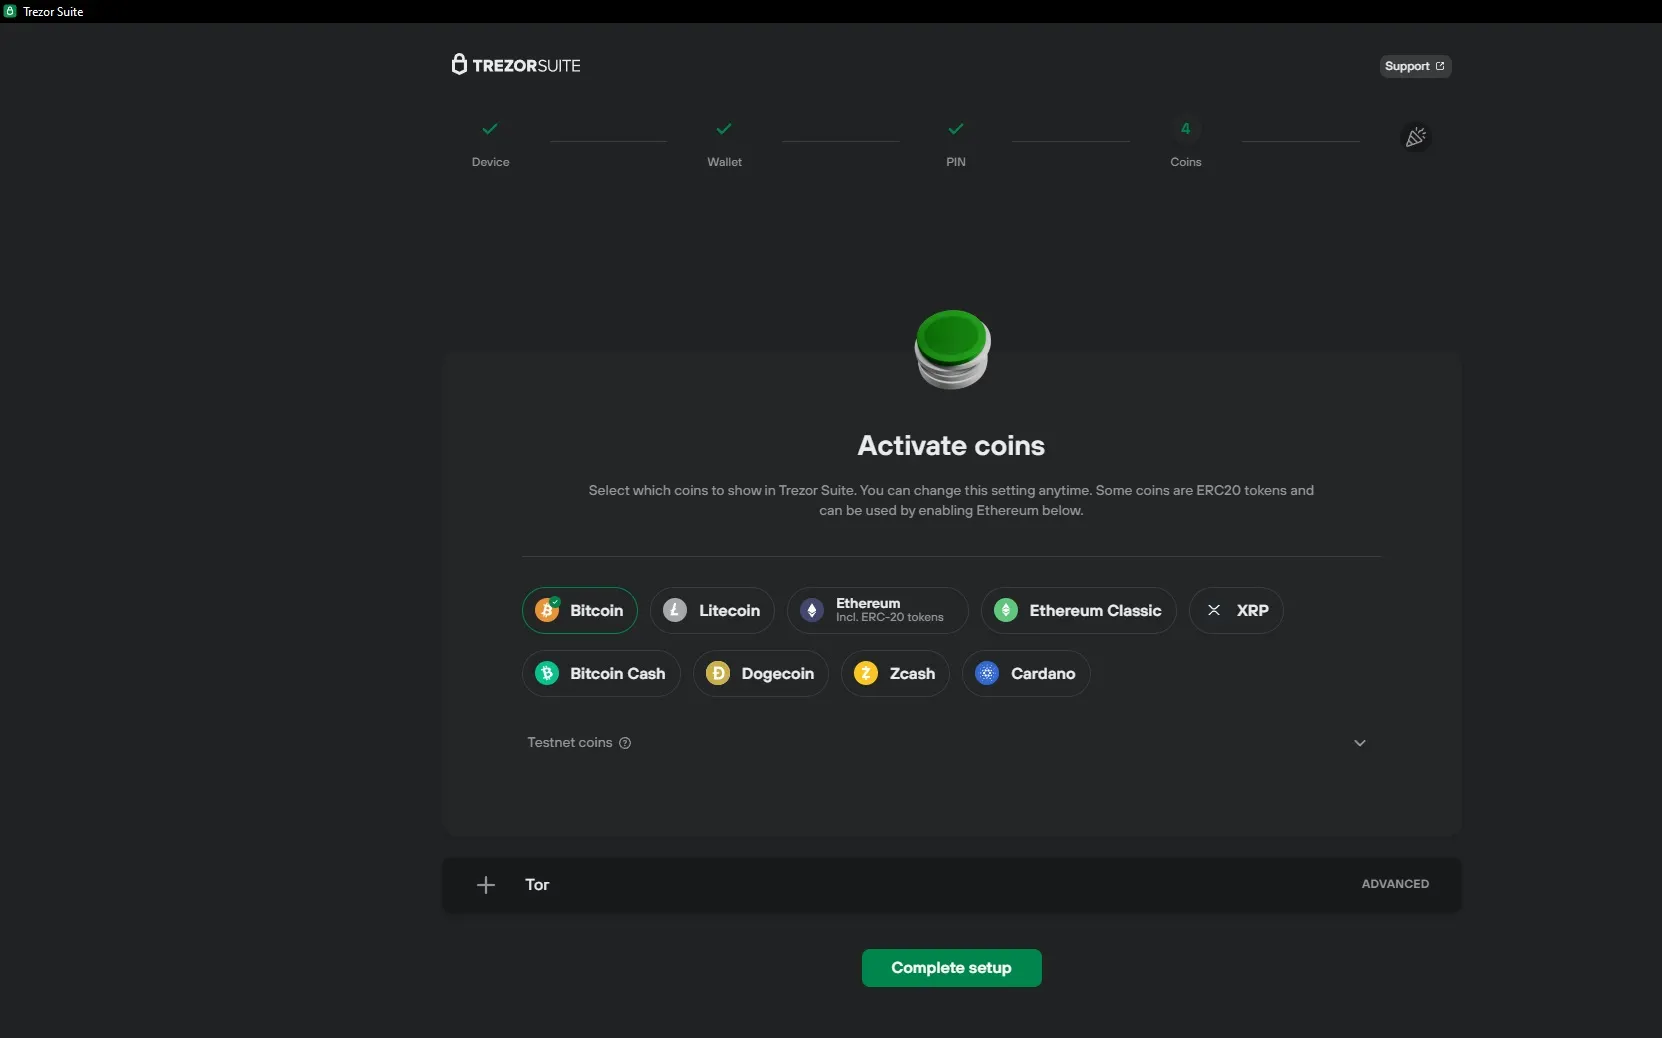Disable the Litecoin coin
This screenshot has width=1662, height=1038.
pos(712,611)
